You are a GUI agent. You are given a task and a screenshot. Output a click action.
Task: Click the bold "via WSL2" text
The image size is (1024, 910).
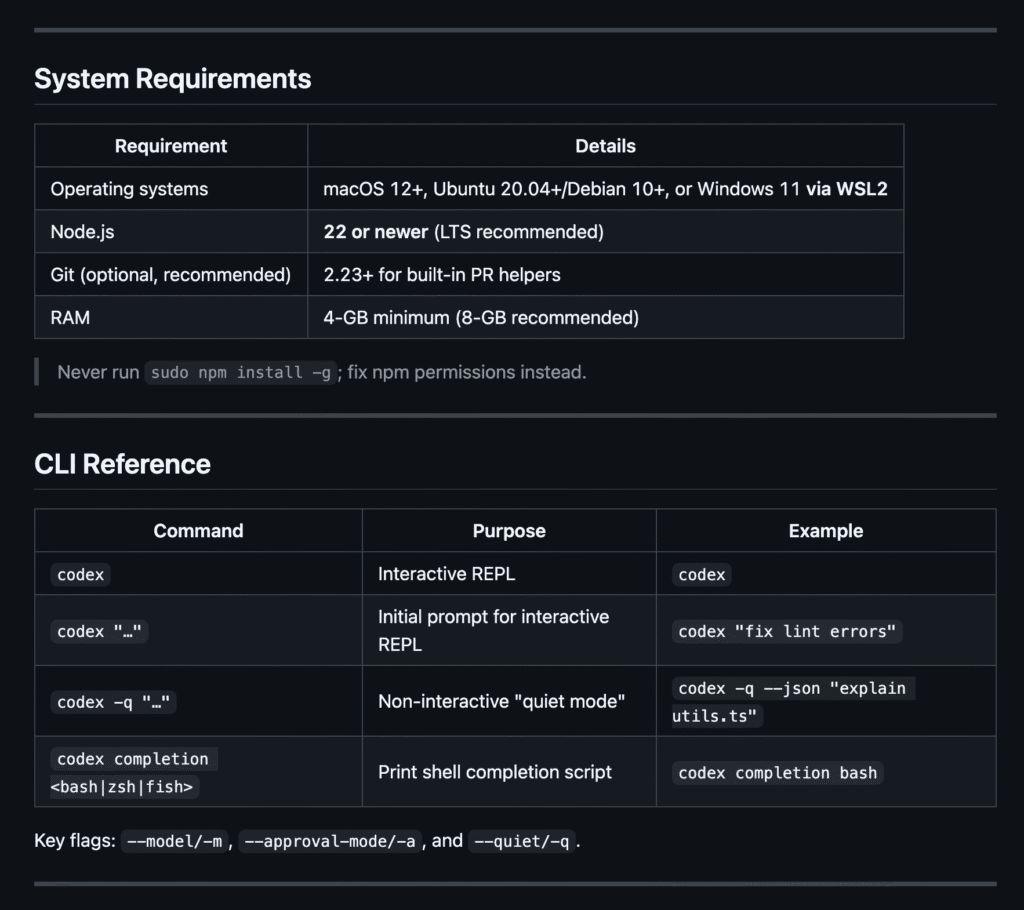pyautogui.click(x=846, y=189)
